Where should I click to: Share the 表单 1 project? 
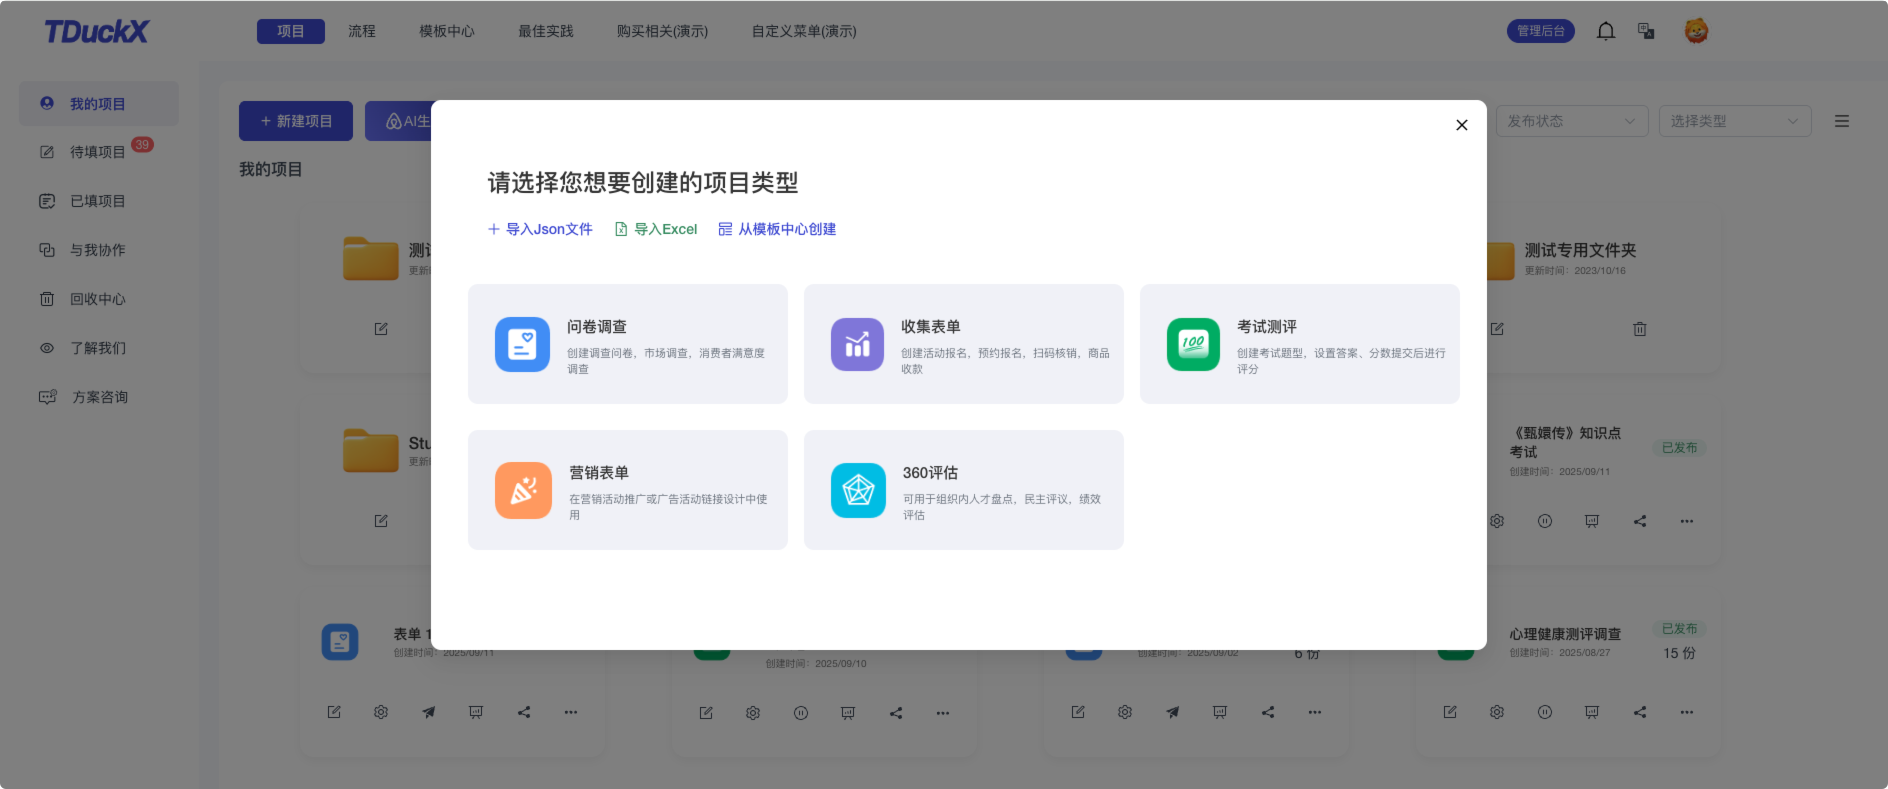(524, 712)
